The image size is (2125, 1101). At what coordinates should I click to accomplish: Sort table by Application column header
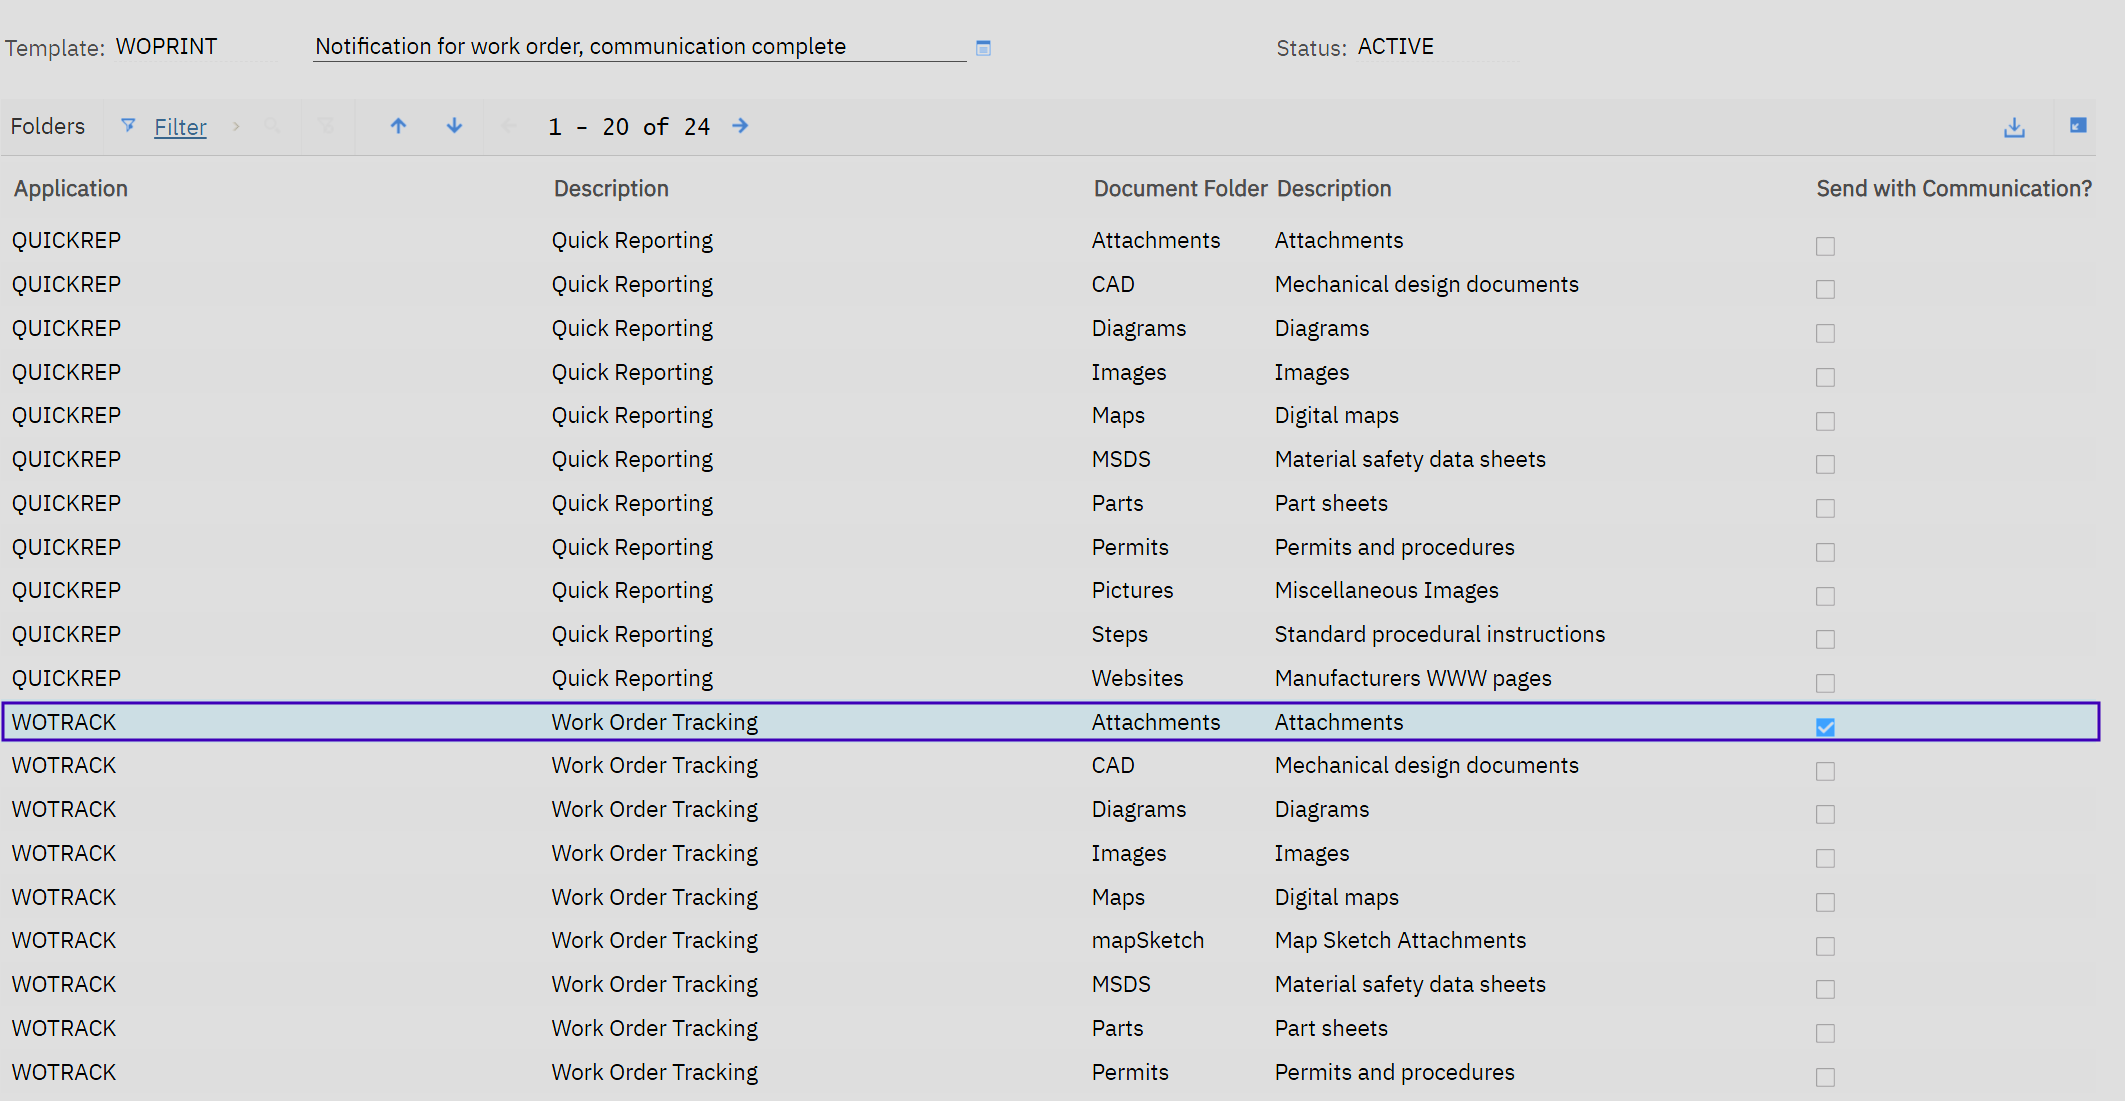tap(71, 189)
